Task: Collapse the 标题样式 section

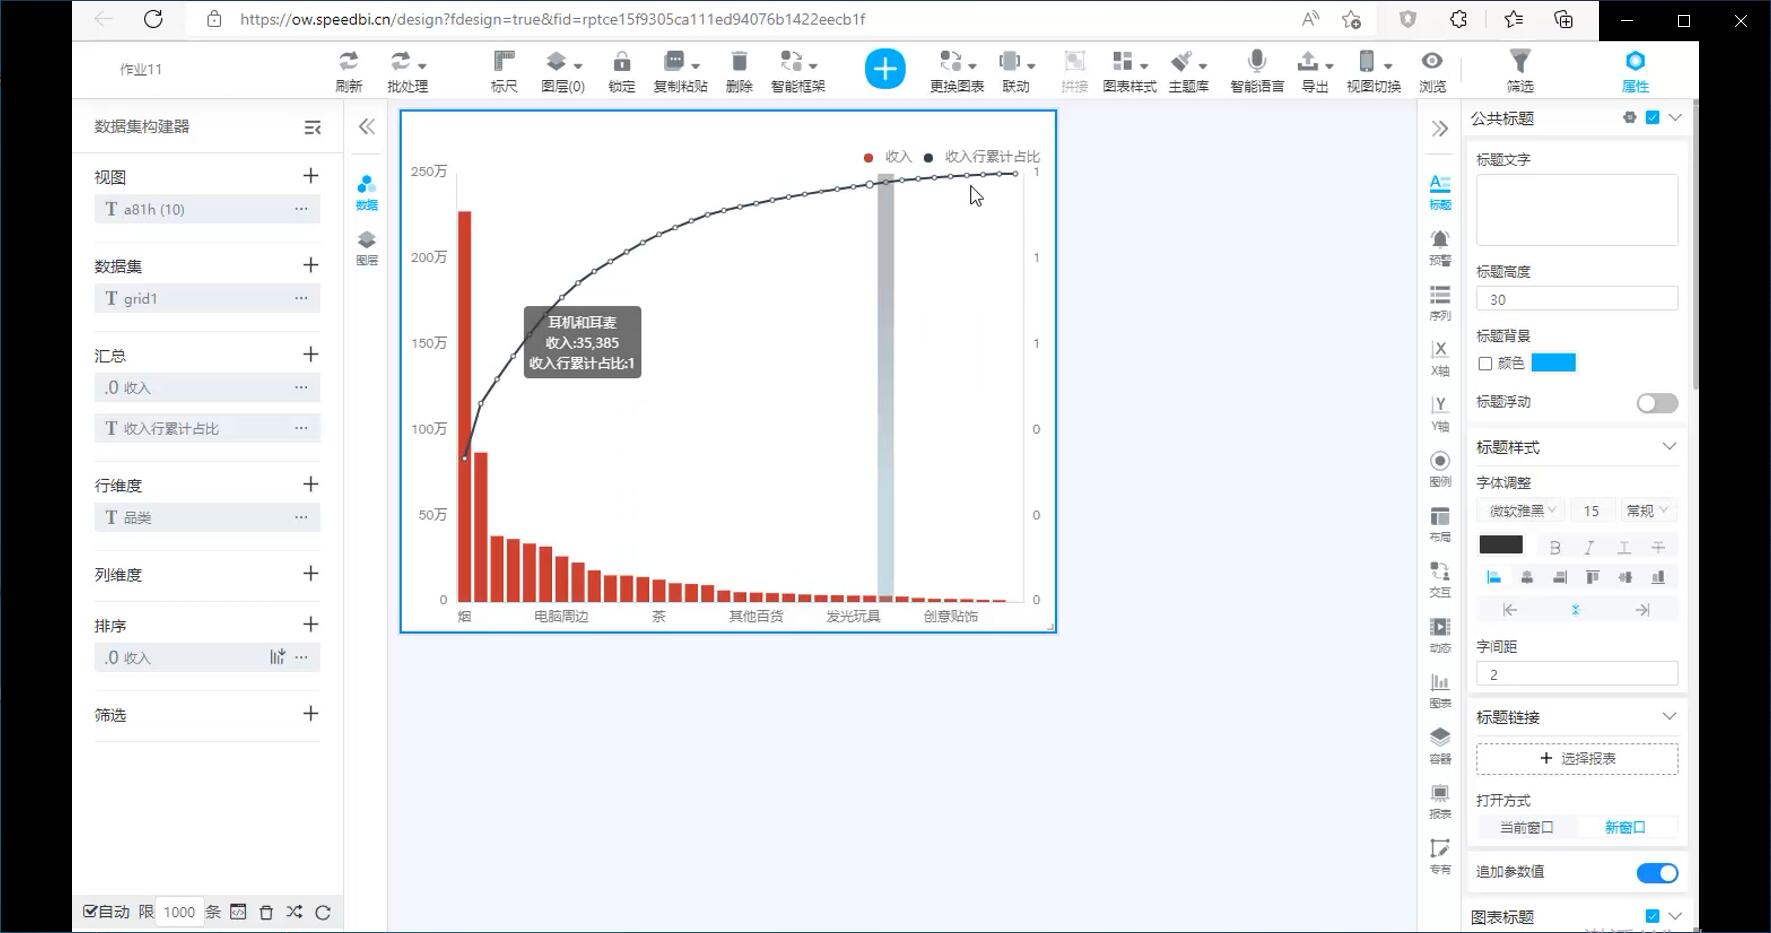Action: 1668,447
